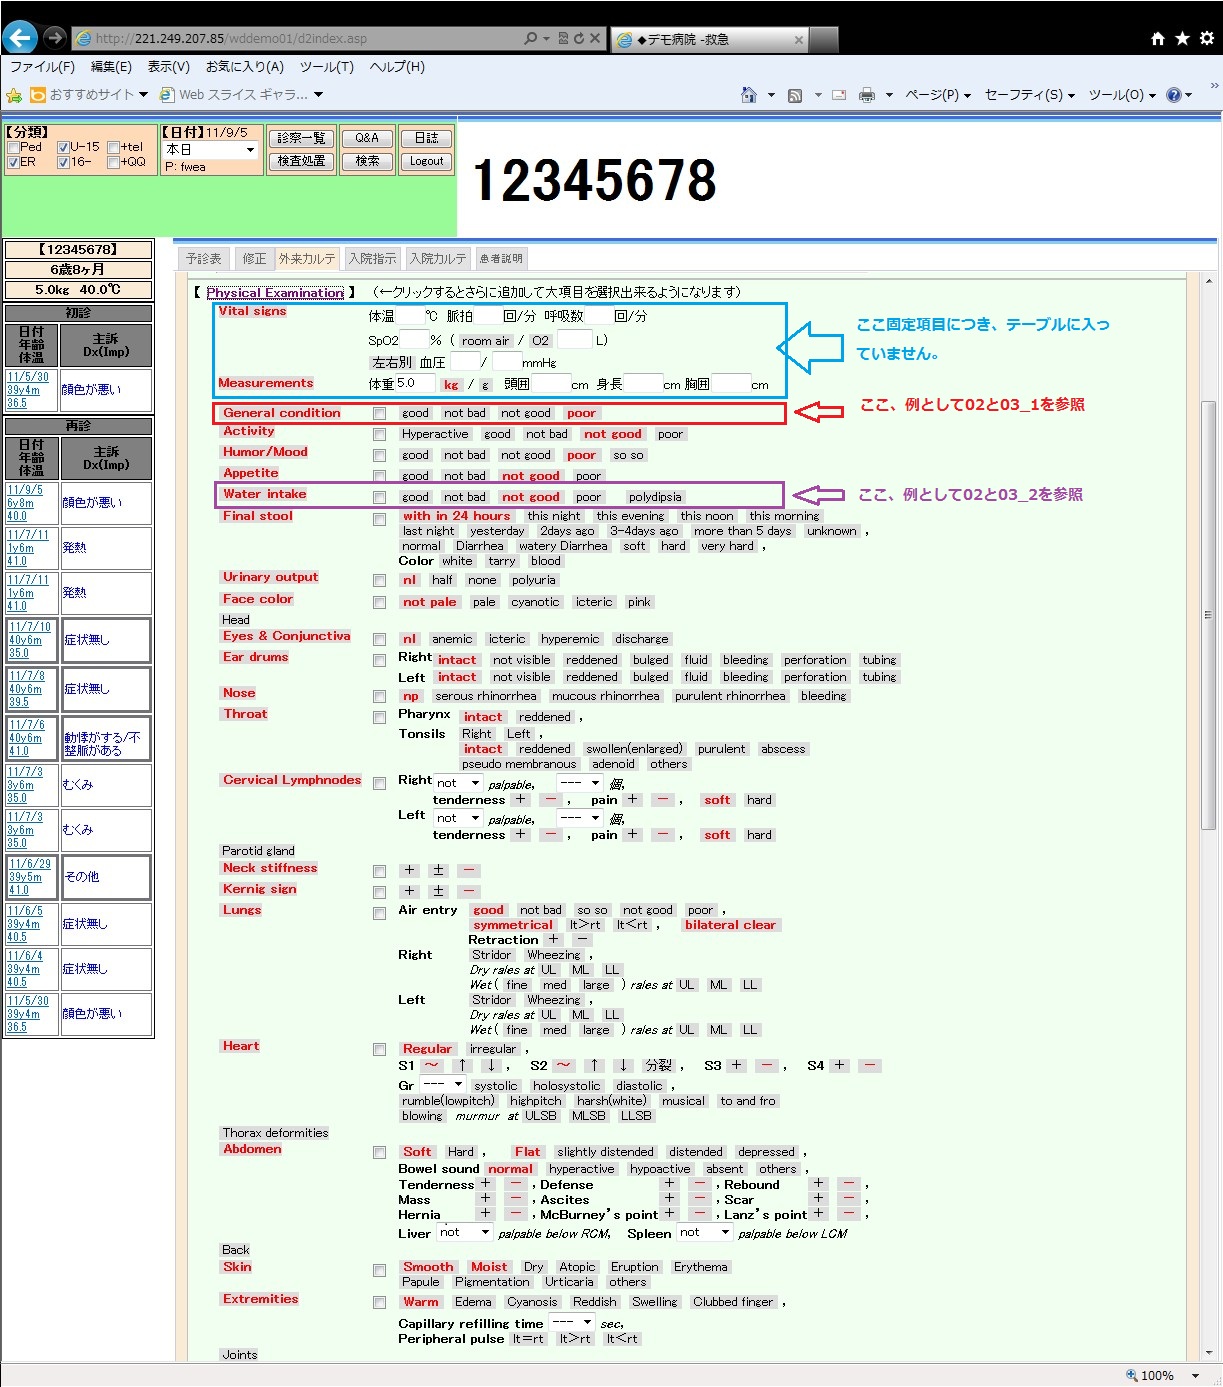Expand the Heart Gr grade dropdown
This screenshot has height=1387, width=1223.
coord(441,1084)
